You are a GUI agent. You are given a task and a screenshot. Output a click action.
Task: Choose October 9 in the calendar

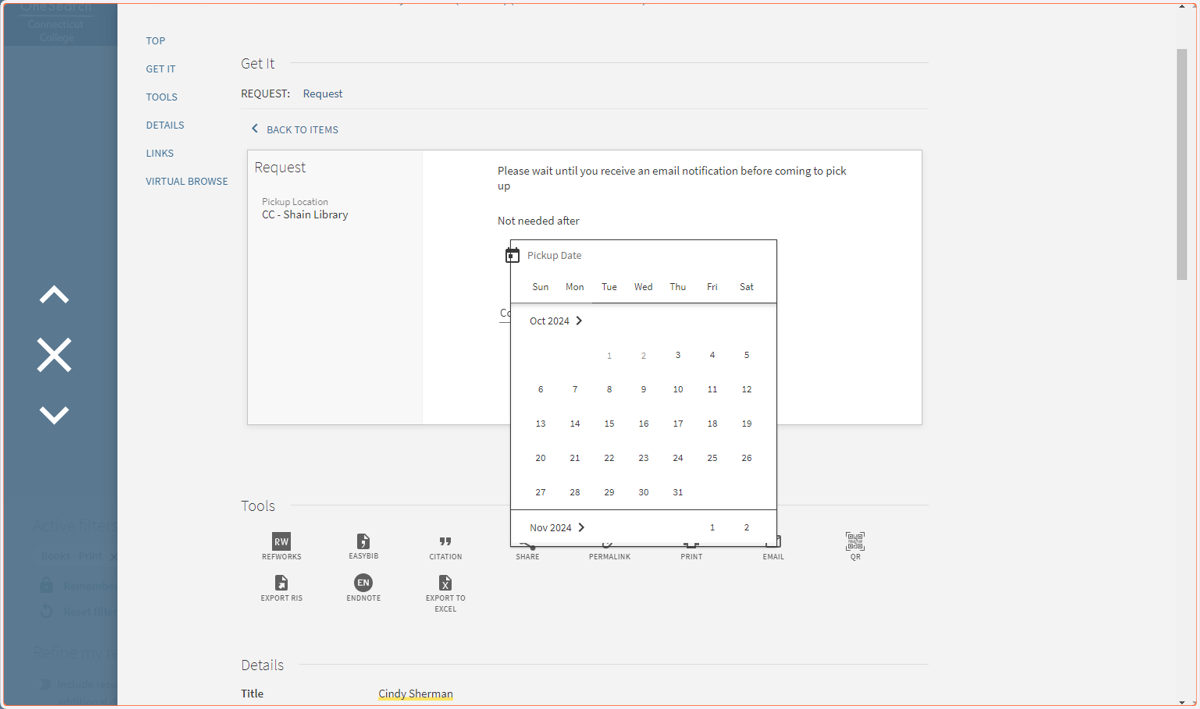pos(643,389)
